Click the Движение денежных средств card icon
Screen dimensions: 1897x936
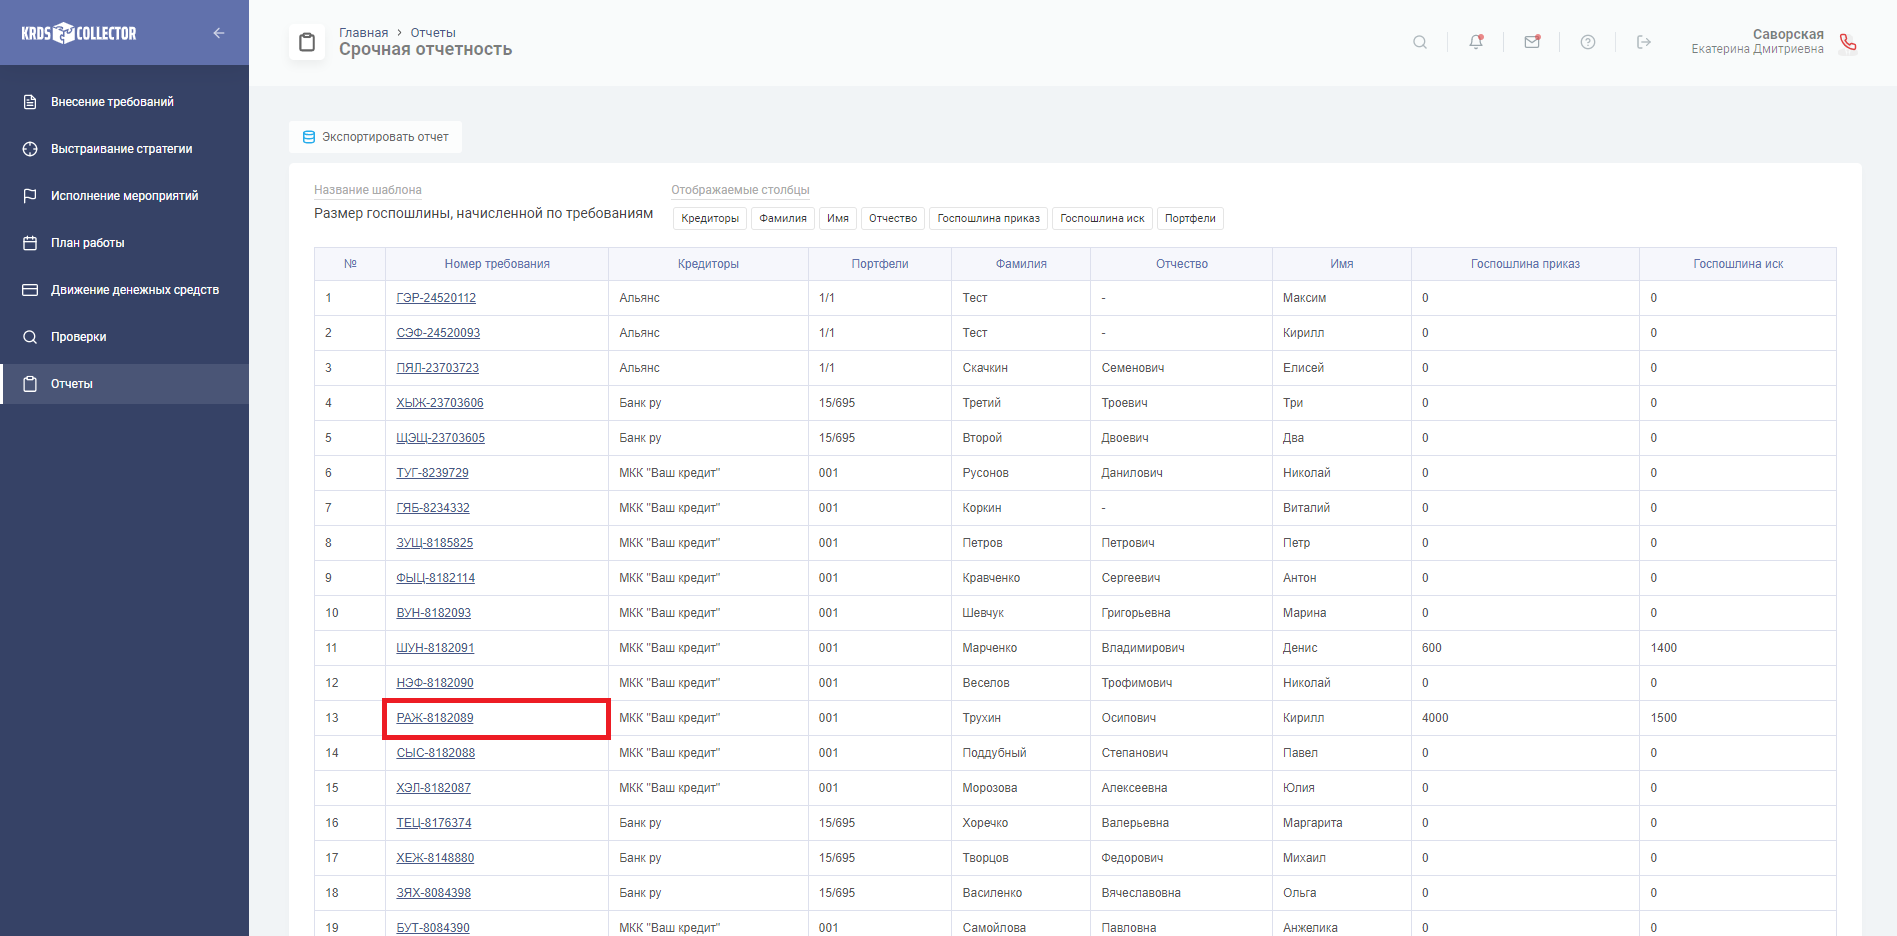pos(30,290)
